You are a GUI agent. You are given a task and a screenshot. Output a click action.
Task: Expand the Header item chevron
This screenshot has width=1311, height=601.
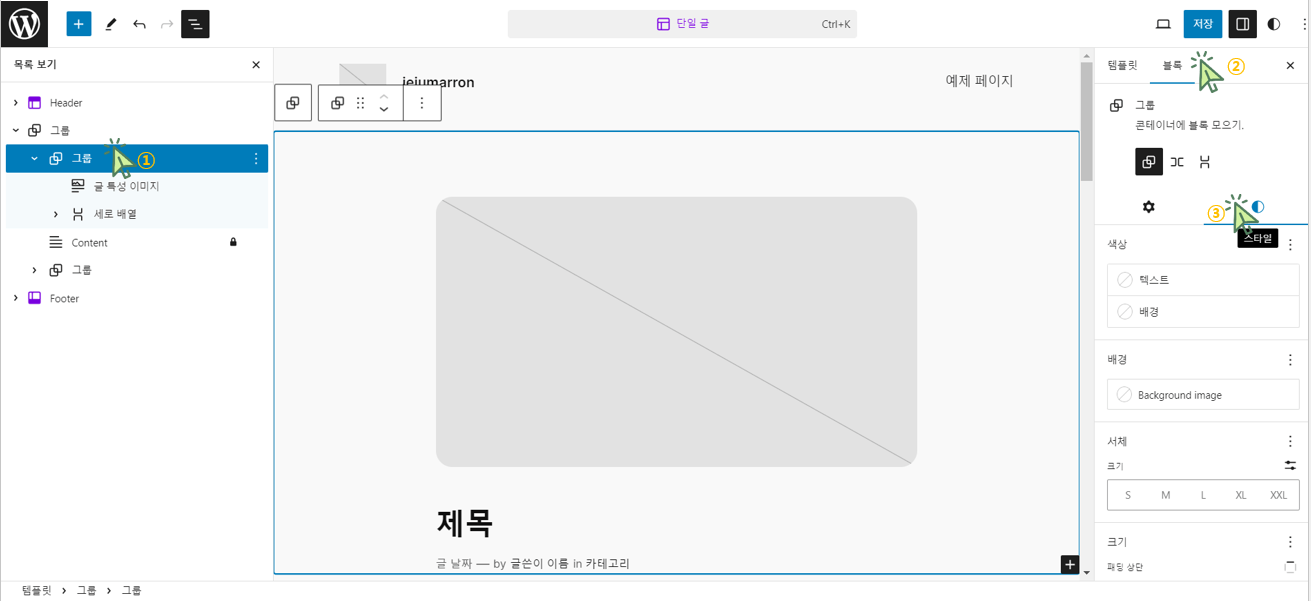click(16, 102)
